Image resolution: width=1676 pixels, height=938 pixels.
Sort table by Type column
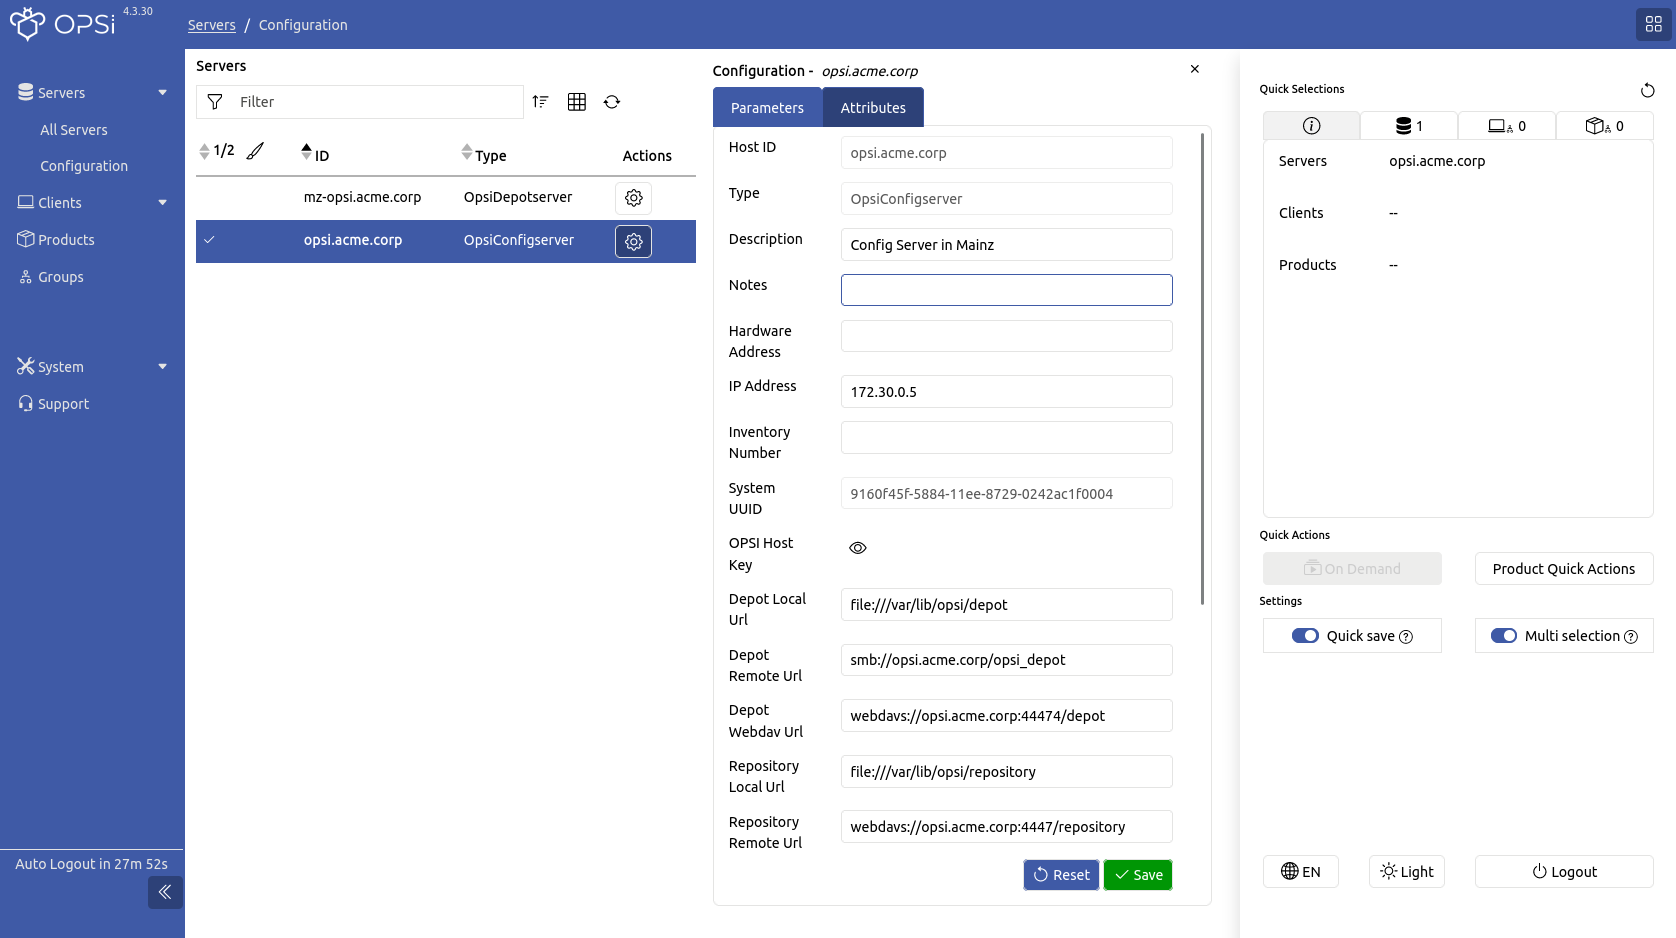[484, 154]
